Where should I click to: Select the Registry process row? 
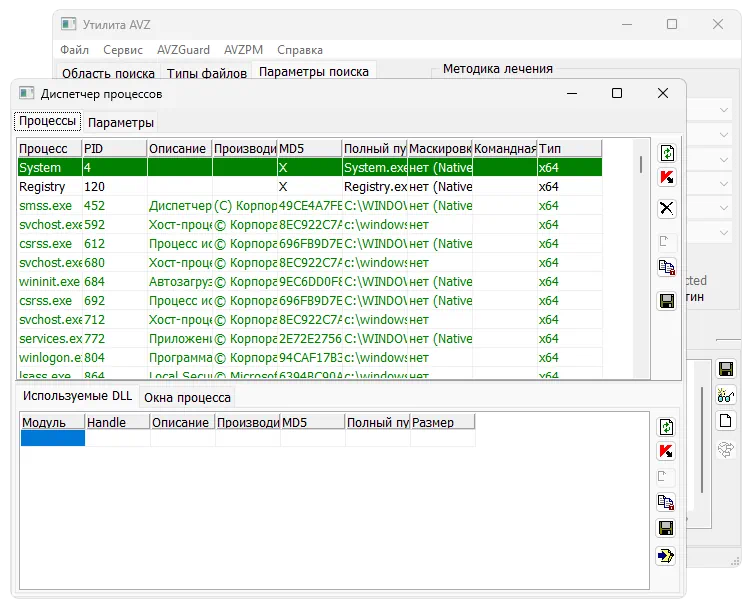(309, 187)
